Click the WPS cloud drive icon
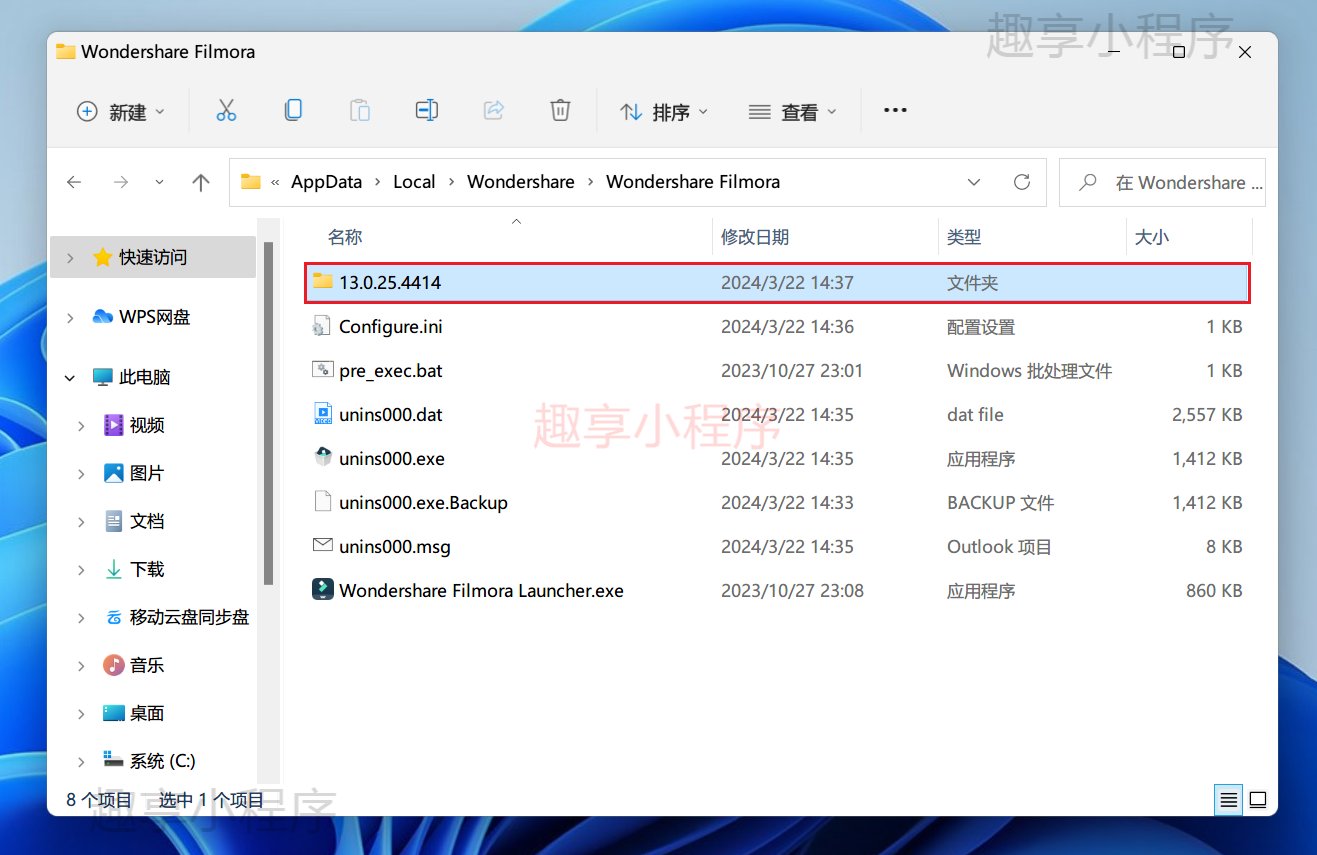This screenshot has height=855, width=1317. pos(102,317)
